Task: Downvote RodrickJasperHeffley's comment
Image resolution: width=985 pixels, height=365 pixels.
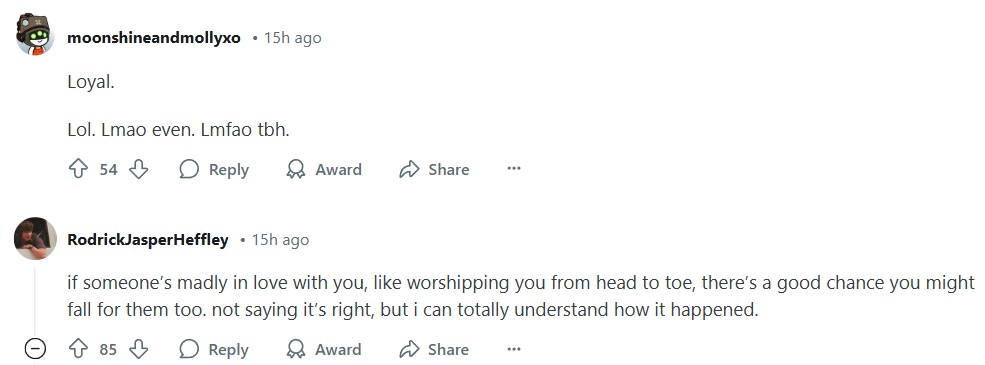Action: click(138, 349)
